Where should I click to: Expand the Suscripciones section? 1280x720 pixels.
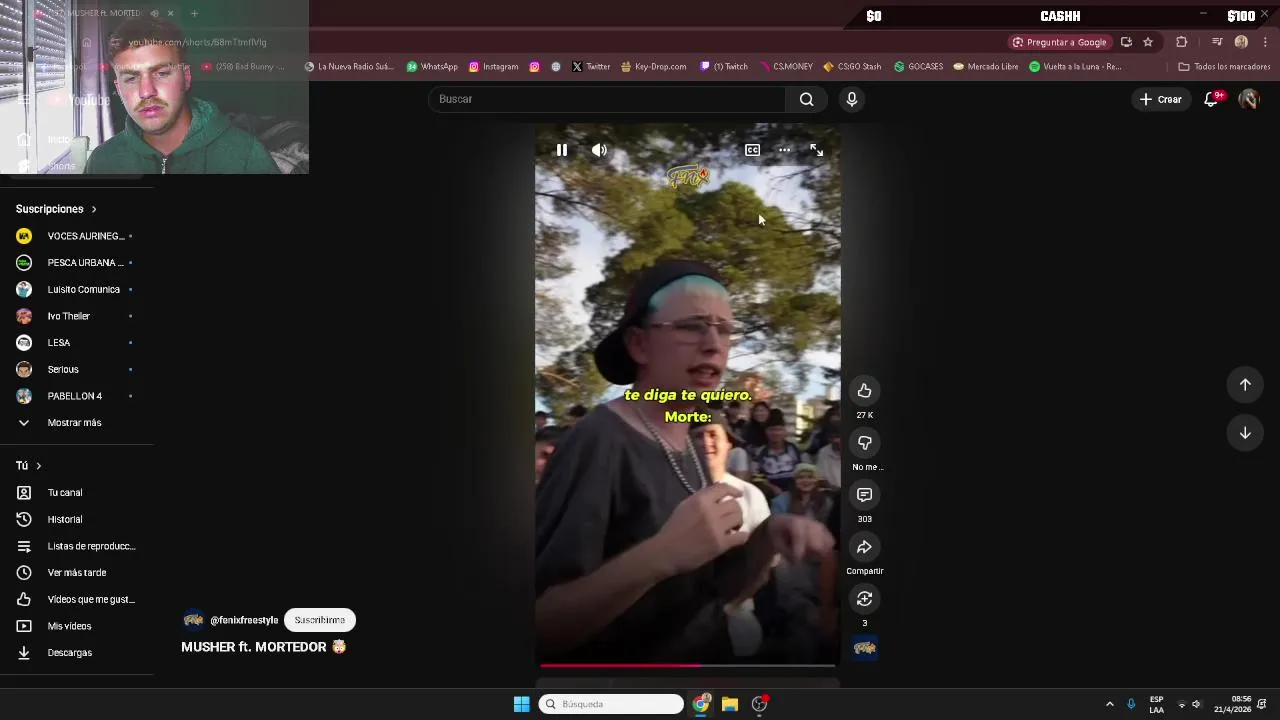tap(56, 209)
